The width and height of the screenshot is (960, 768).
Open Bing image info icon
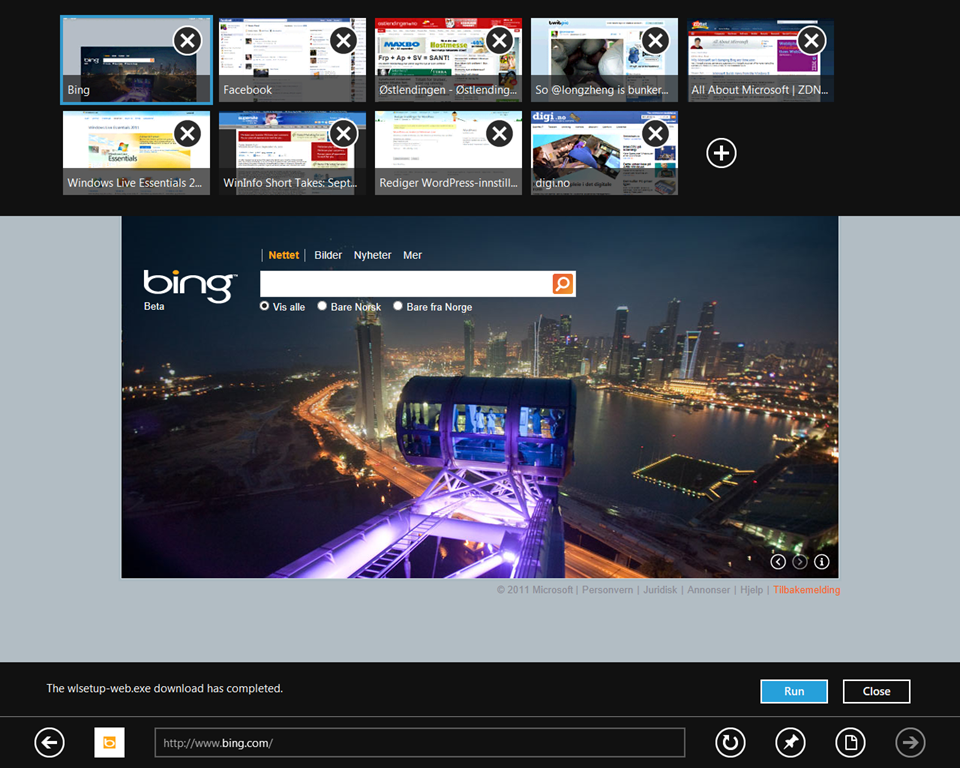[x=822, y=562]
